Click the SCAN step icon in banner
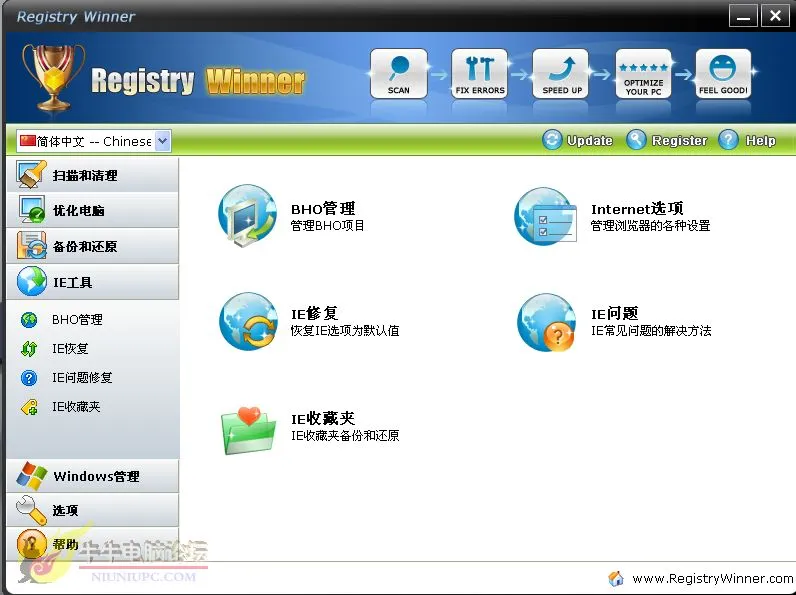 pyautogui.click(x=399, y=74)
